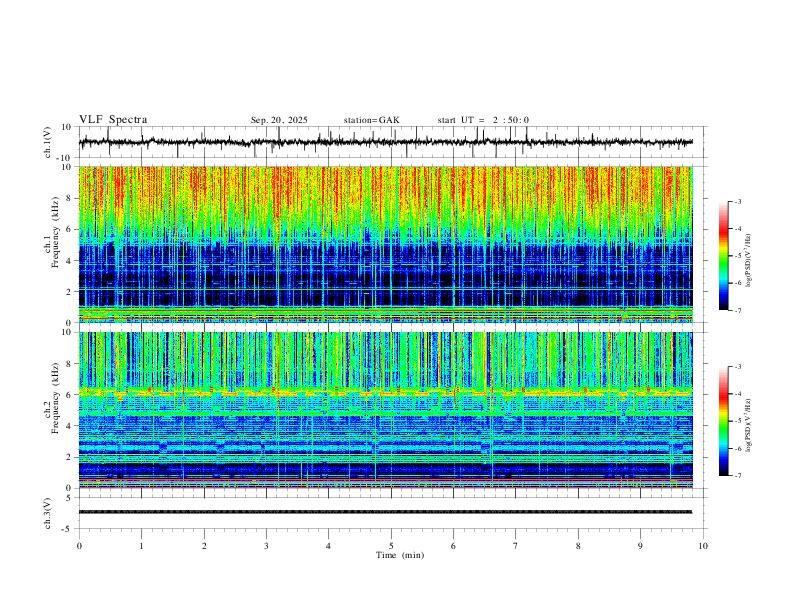Click the "start UT = 2 :50: 0" text
This screenshot has height=612, width=792.
483,120
